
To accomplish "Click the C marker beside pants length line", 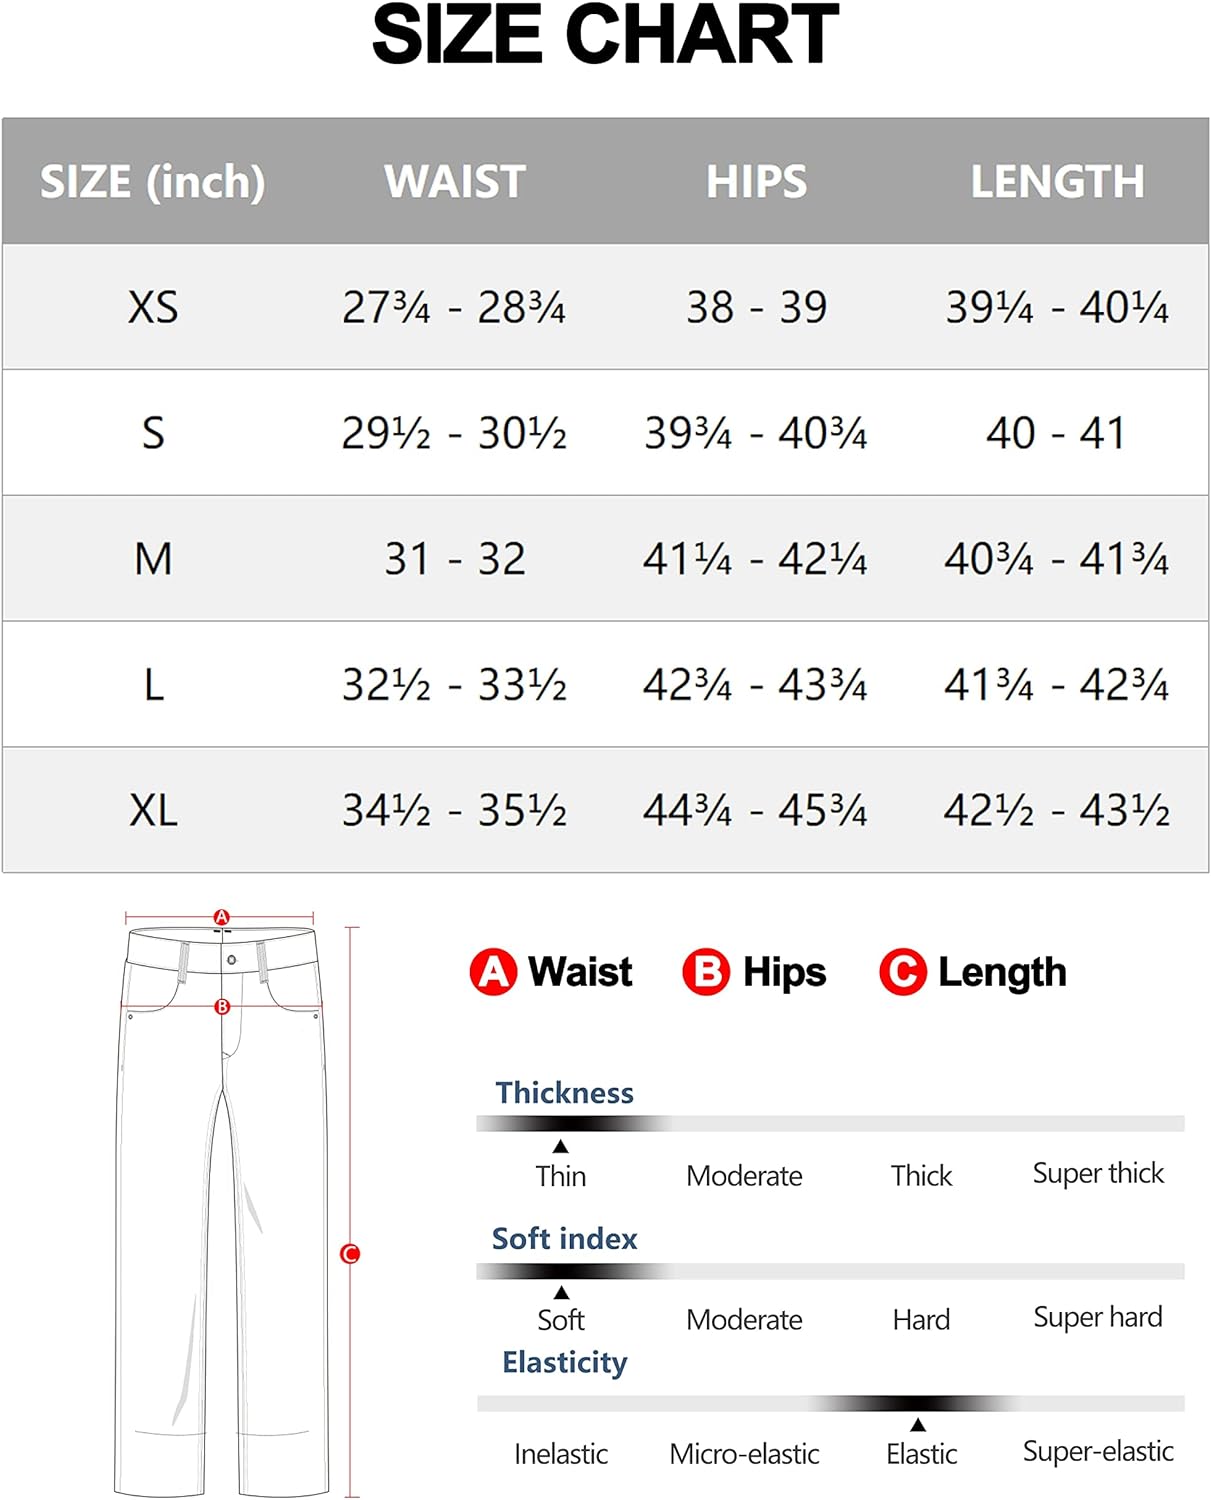I will pyautogui.click(x=350, y=1253).
